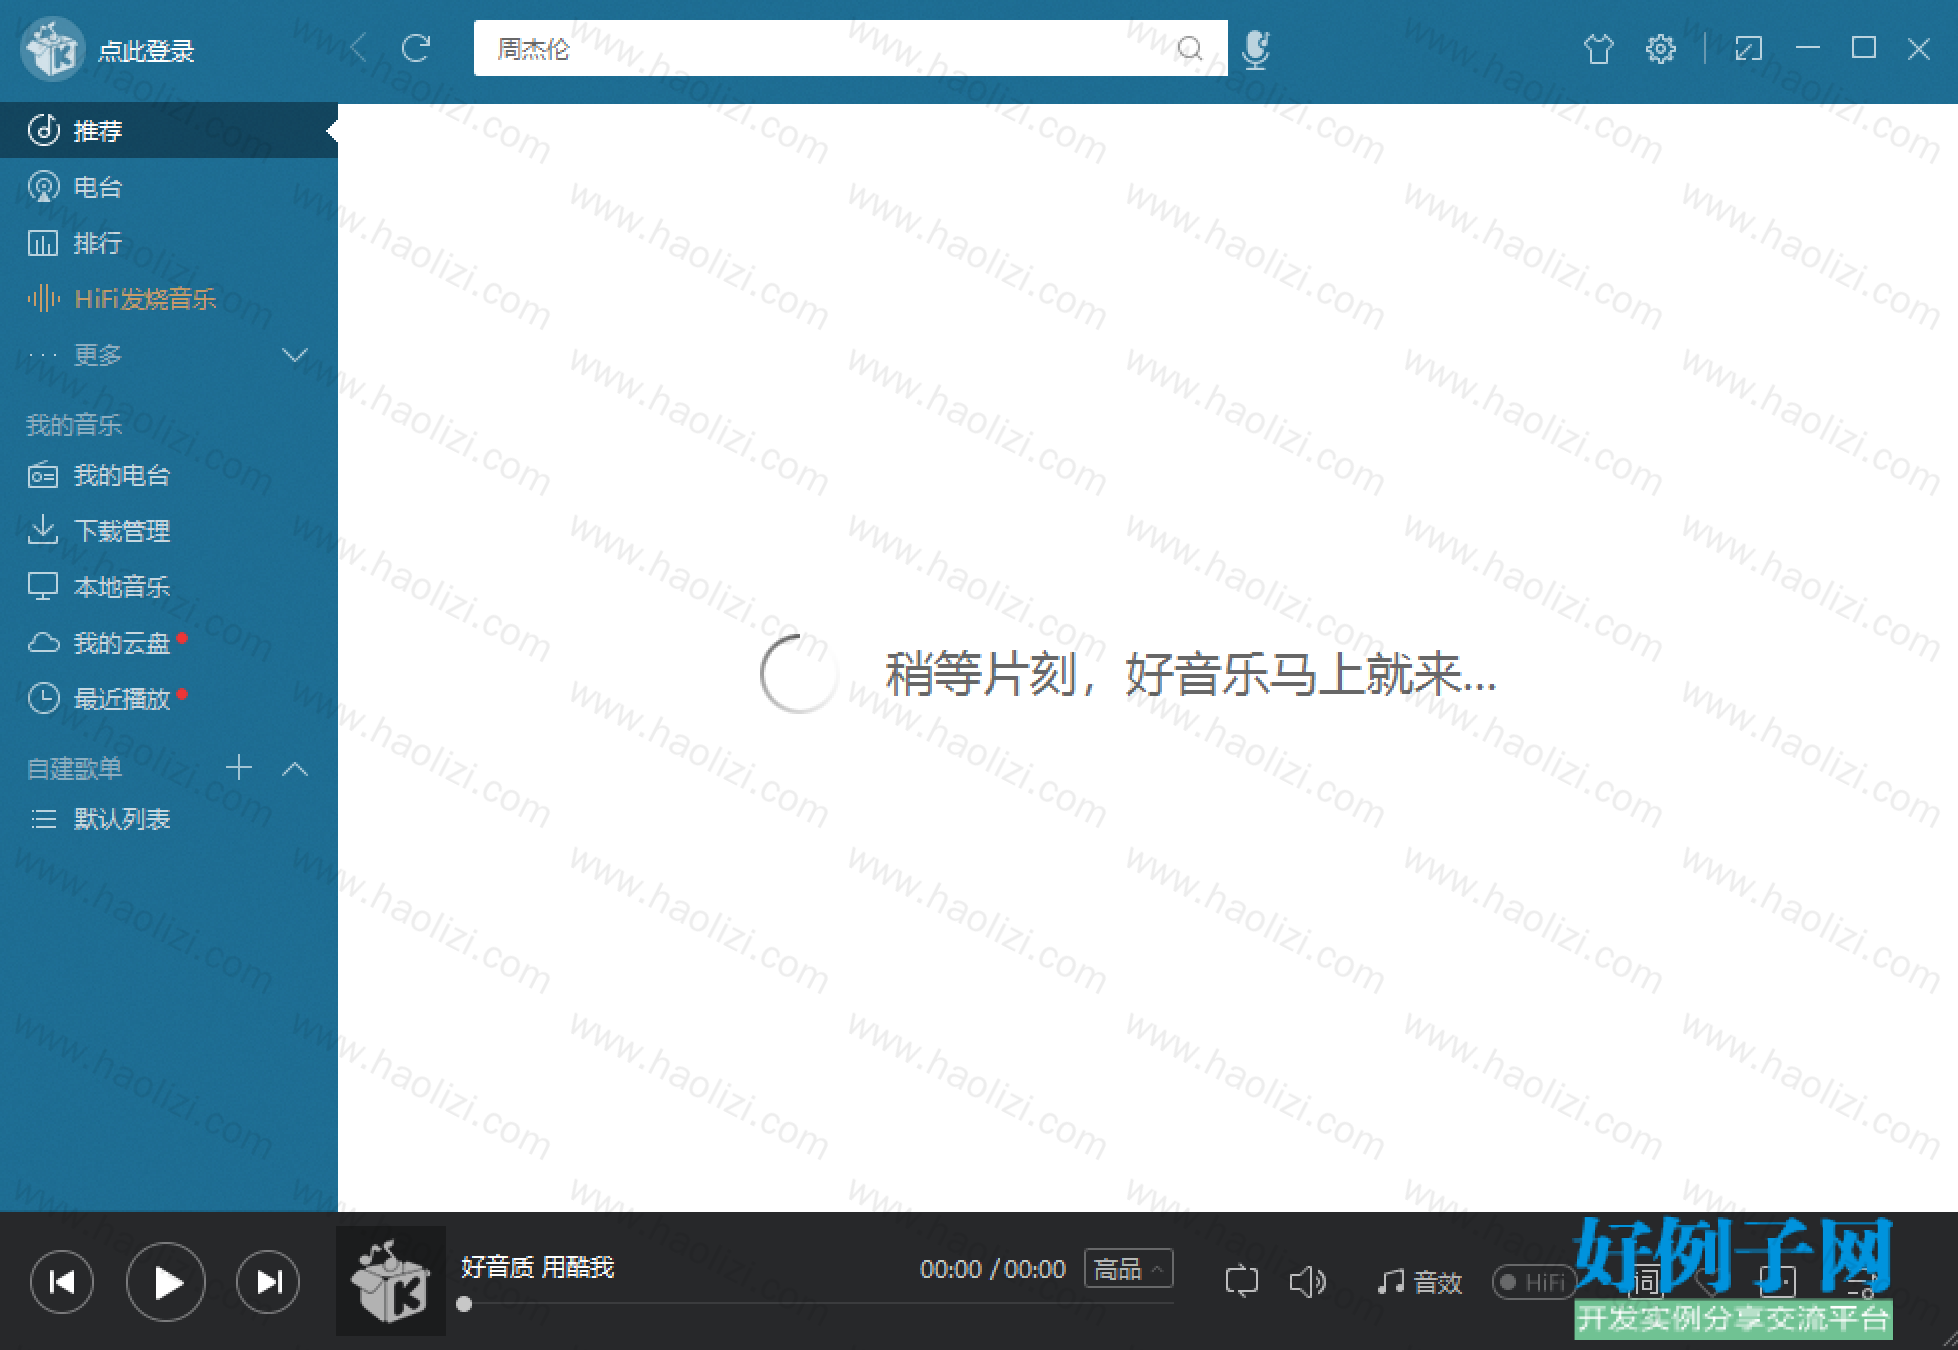Go back with the left arrow

[358, 48]
